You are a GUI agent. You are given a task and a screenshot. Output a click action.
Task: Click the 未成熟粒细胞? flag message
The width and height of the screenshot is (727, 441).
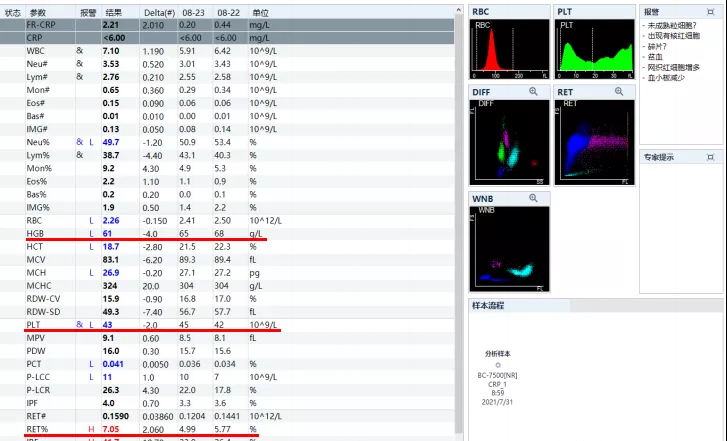point(672,26)
